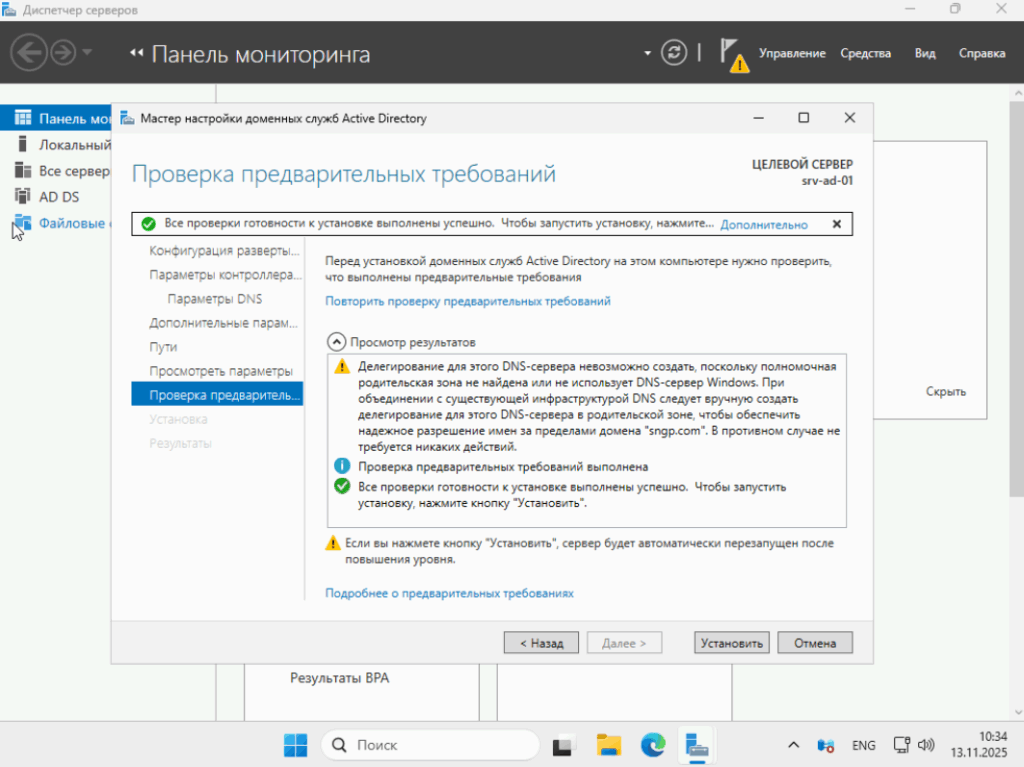
Task: Open File Explorer from the taskbar
Action: pyautogui.click(x=609, y=745)
